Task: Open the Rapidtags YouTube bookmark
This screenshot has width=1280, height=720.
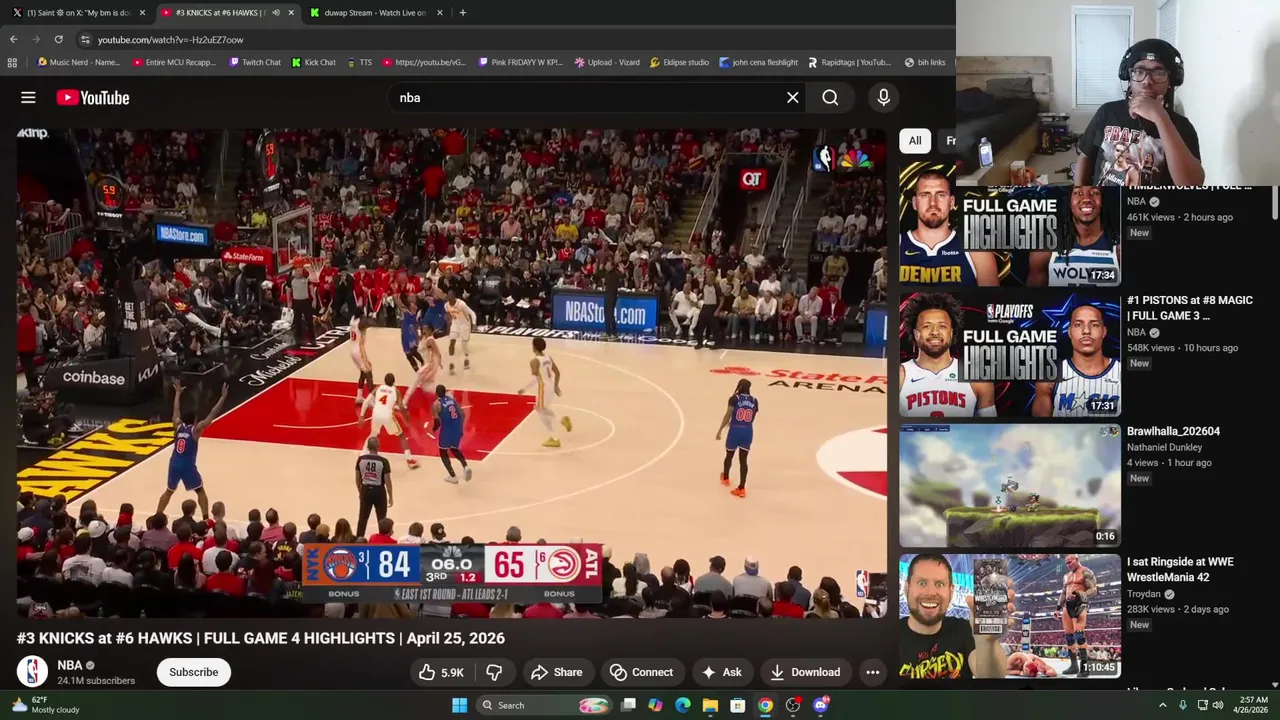Action: pos(849,62)
